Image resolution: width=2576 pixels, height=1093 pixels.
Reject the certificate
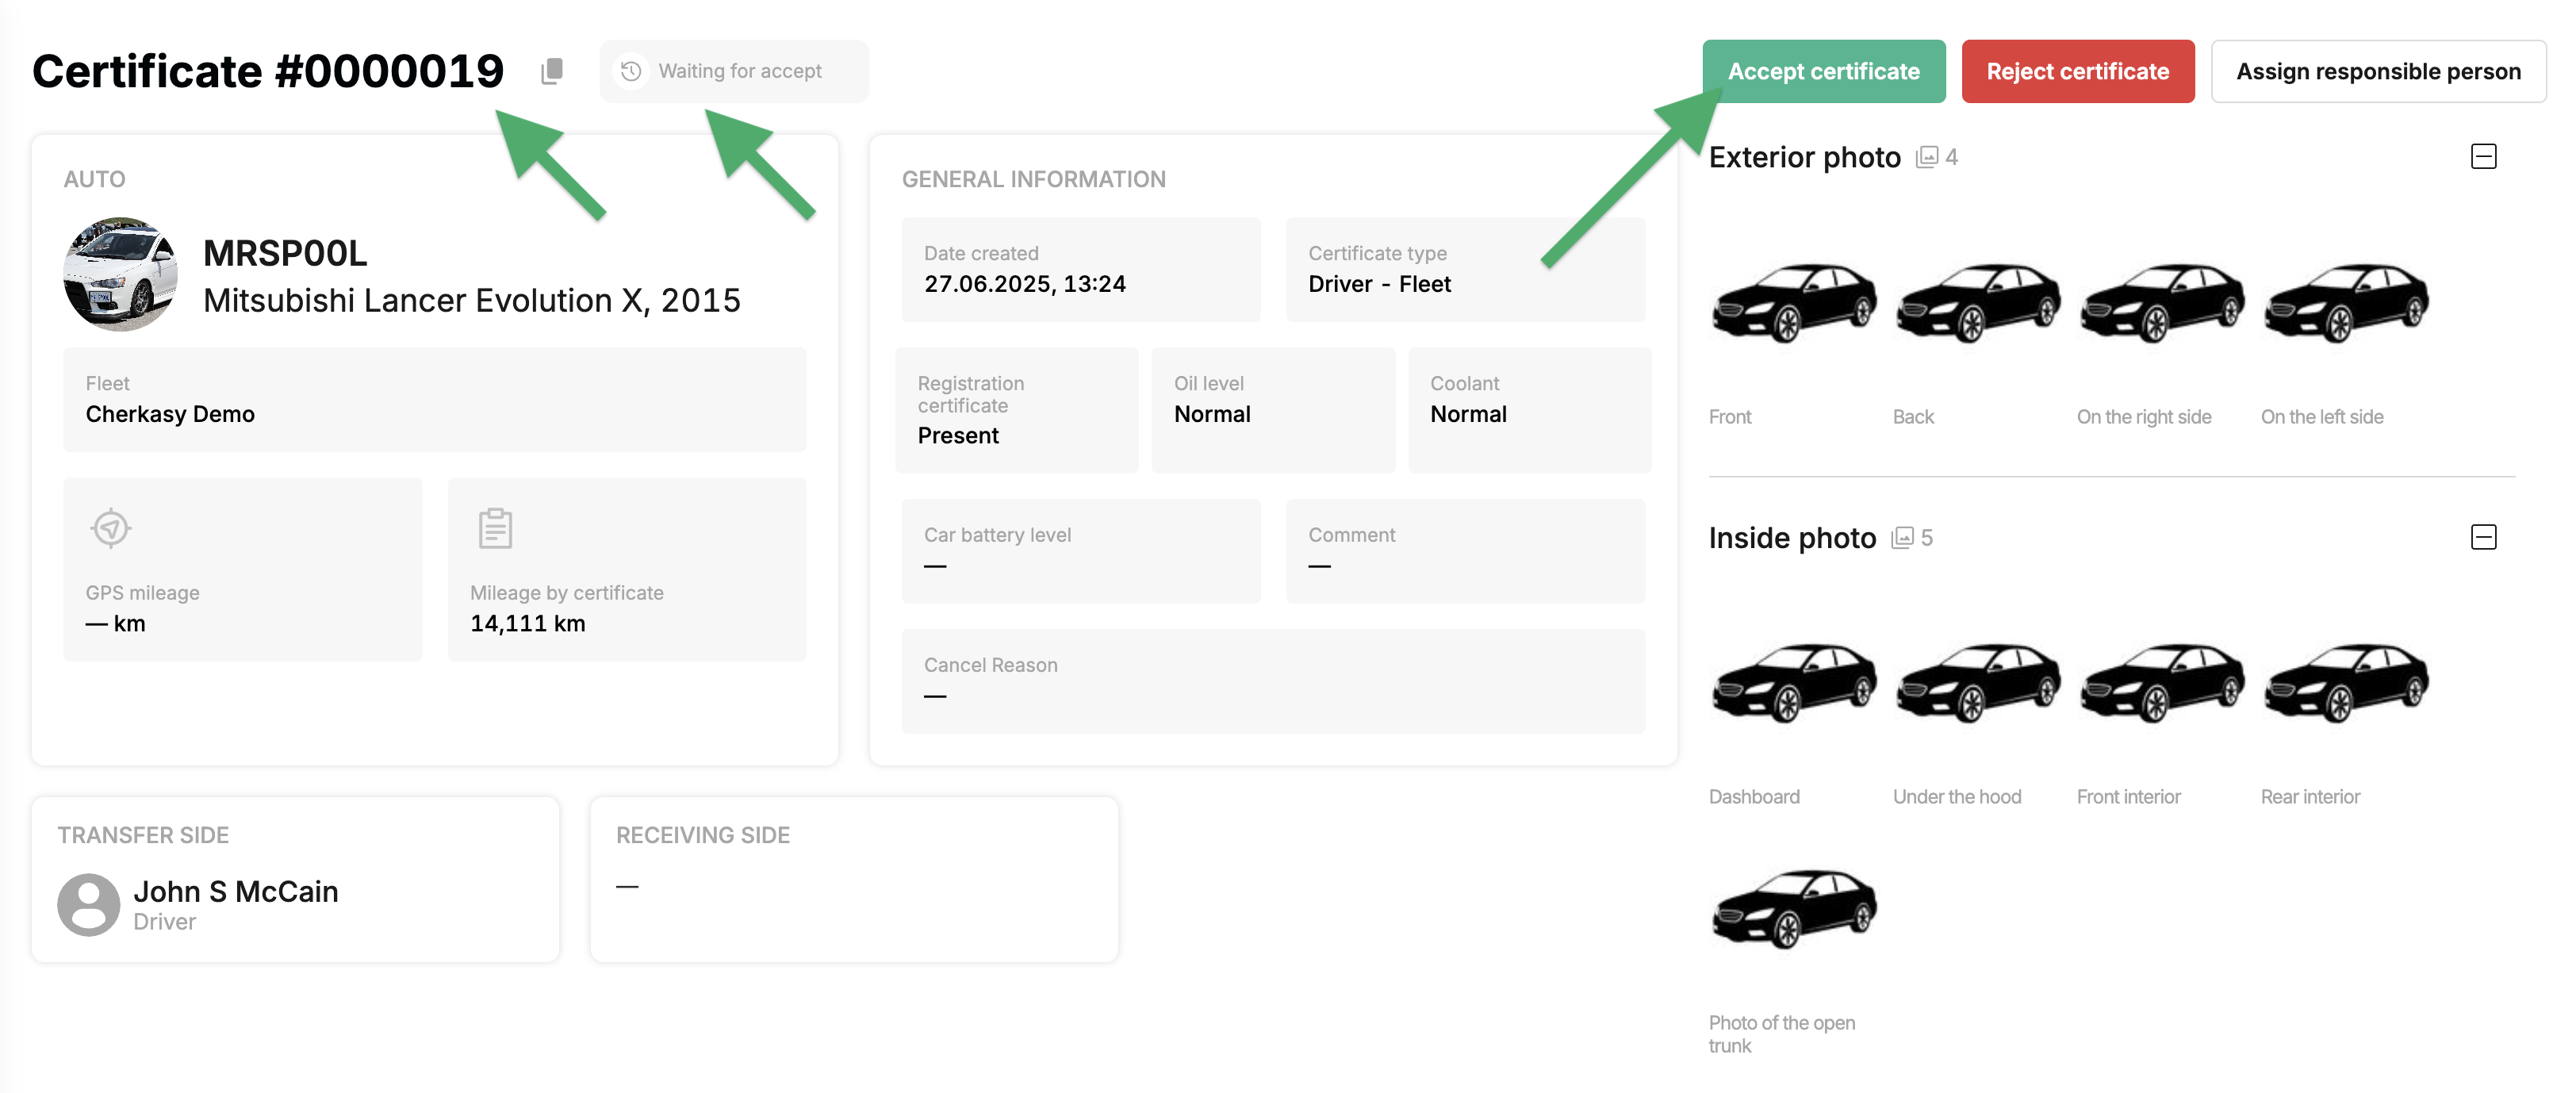2078,71
